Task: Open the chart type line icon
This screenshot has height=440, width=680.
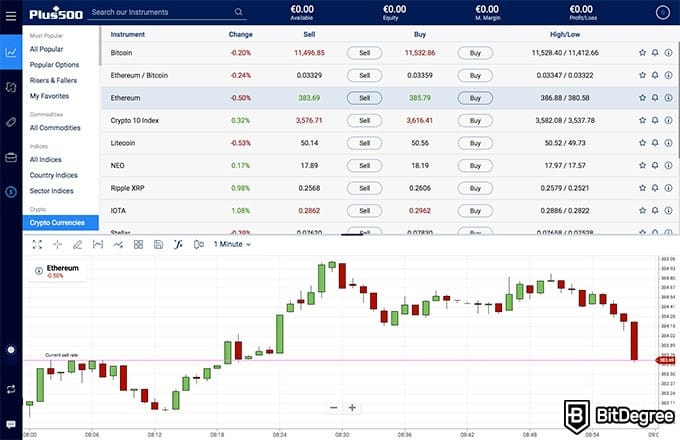Action: tap(118, 244)
